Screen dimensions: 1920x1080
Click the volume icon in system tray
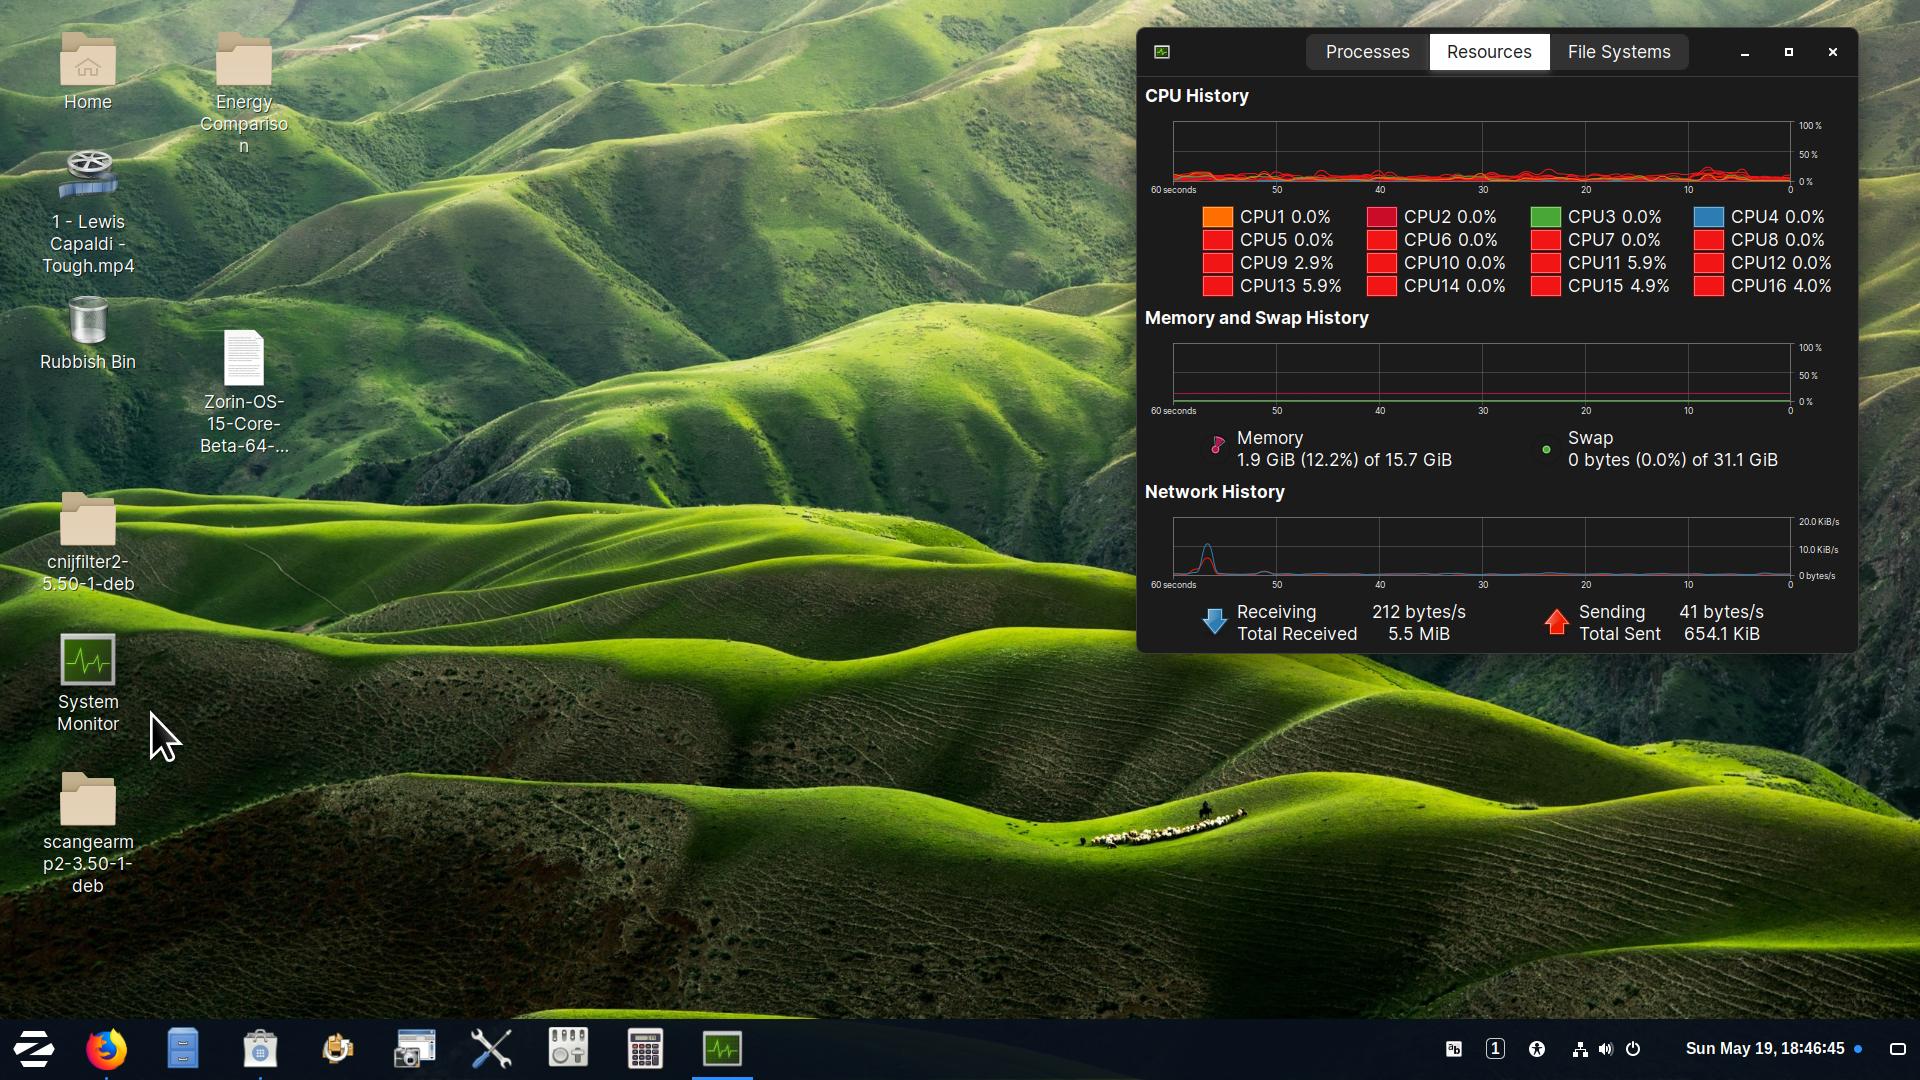pos(1605,1049)
